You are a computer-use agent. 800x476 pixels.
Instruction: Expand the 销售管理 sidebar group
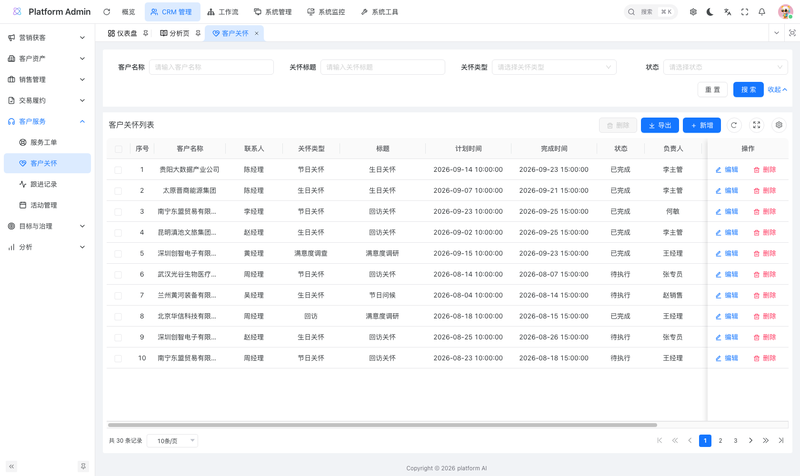[47, 80]
